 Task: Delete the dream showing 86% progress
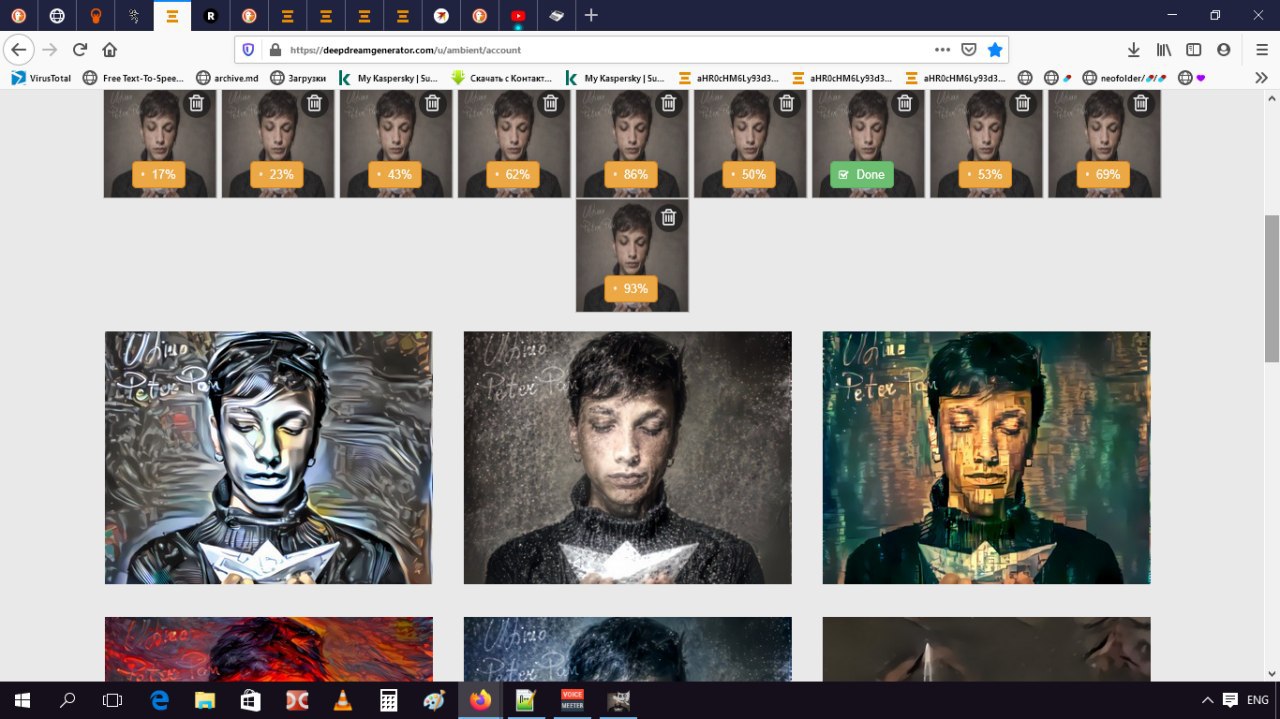(x=669, y=103)
